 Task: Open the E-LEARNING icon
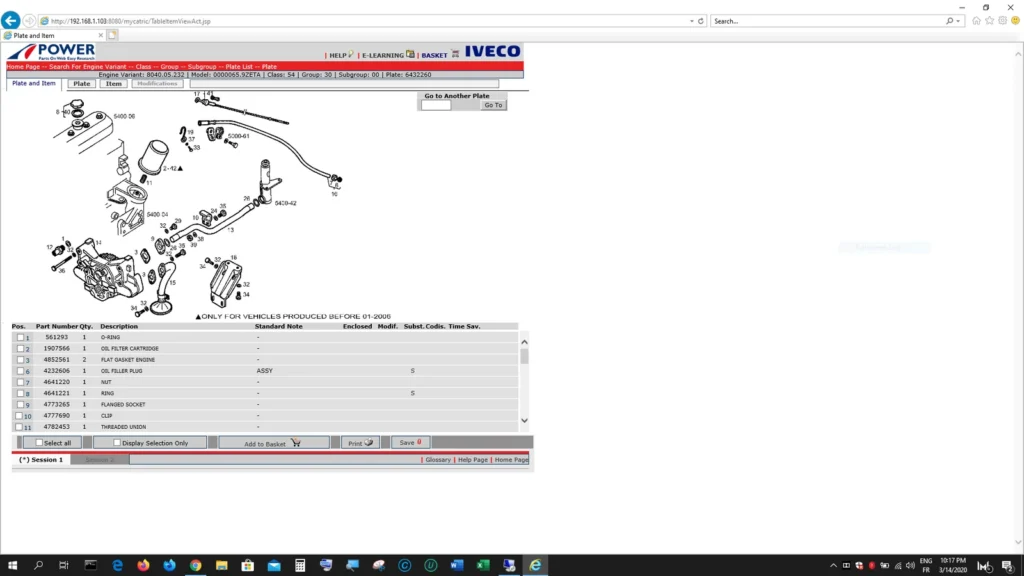[x=409, y=54]
